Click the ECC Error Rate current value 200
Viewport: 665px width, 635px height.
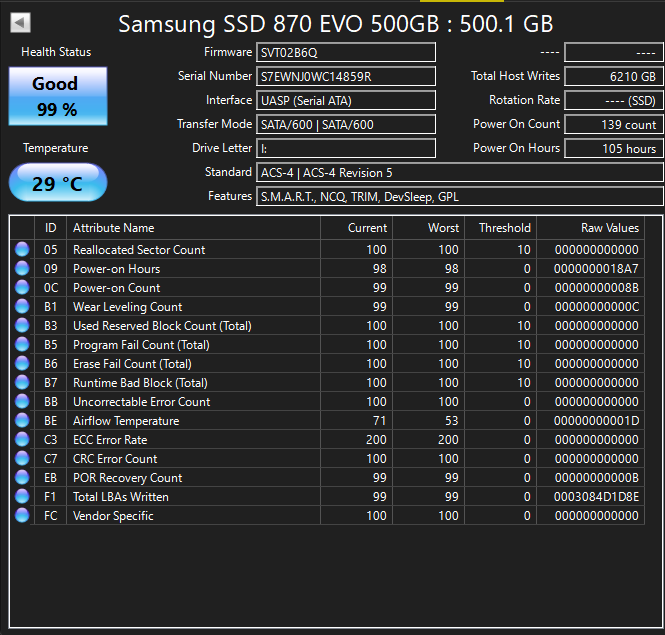click(x=376, y=439)
